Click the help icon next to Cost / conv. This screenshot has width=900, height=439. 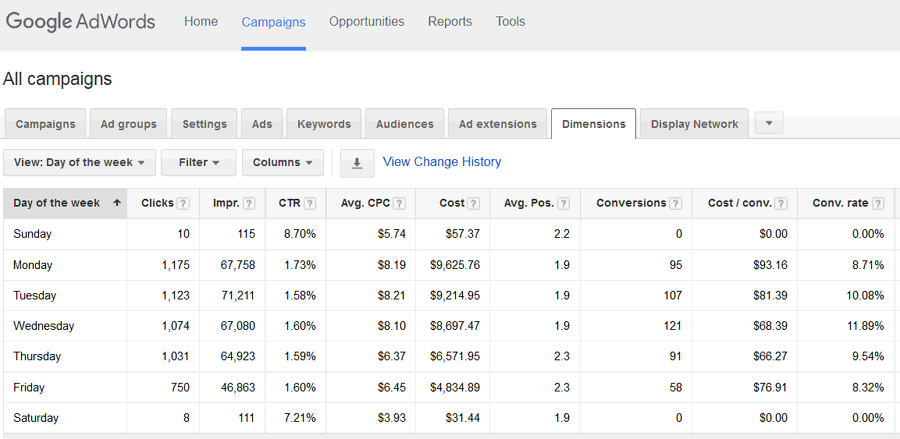click(x=781, y=203)
